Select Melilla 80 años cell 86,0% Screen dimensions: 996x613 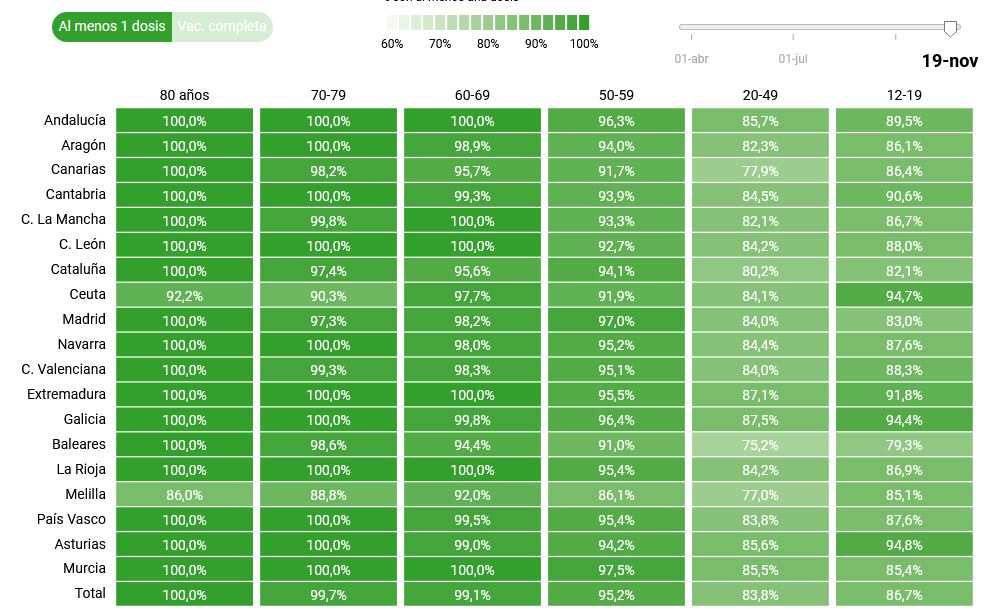click(x=184, y=495)
